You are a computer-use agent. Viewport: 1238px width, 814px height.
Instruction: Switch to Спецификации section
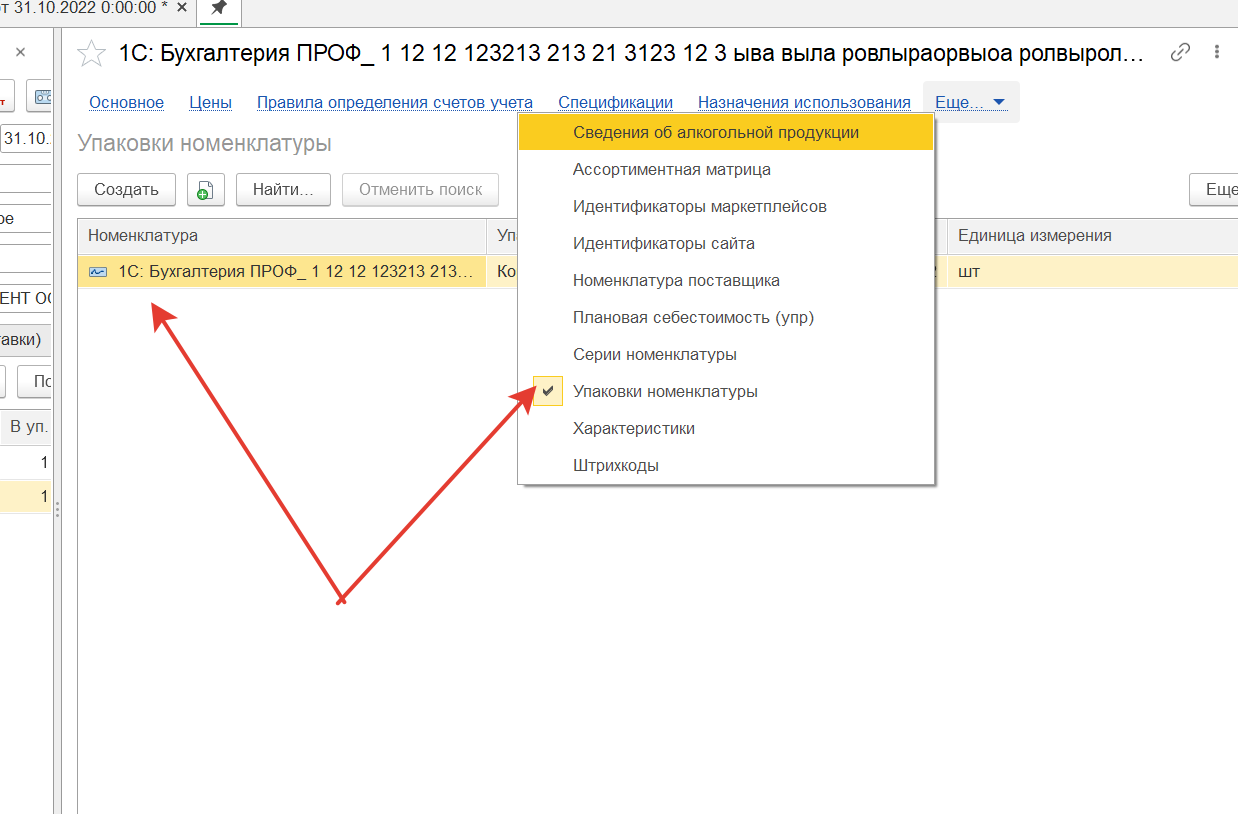[x=615, y=102]
